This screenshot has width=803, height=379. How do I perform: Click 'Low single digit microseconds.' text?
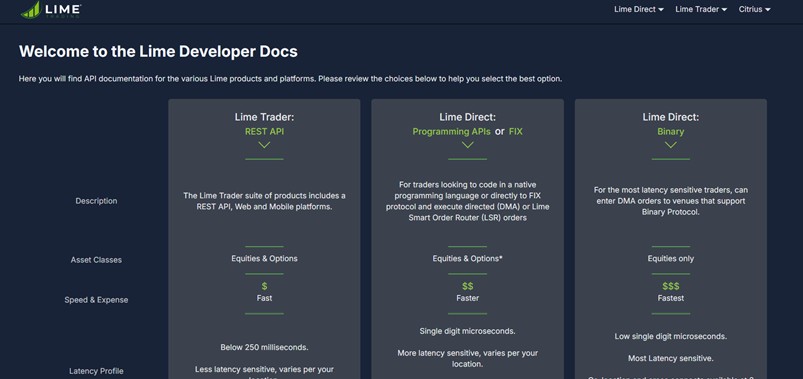coord(670,336)
